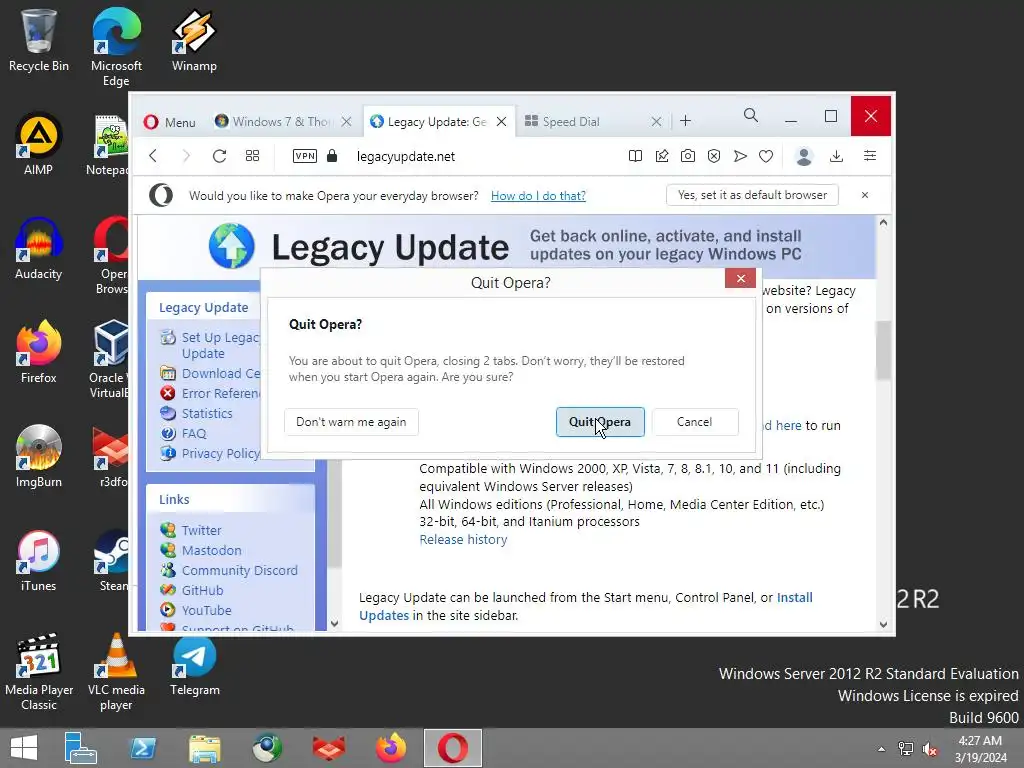Open the downloads icon

(836, 155)
